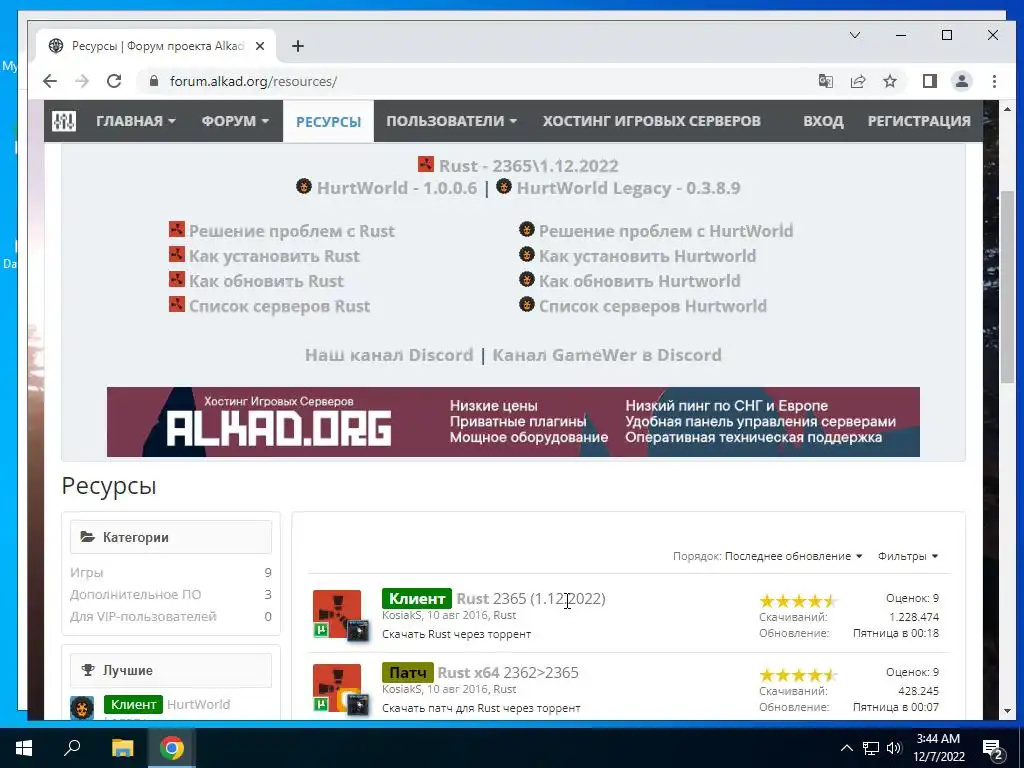Open Как установить Hurtworld link
The width and height of the screenshot is (1024, 768).
pyautogui.click(x=647, y=256)
